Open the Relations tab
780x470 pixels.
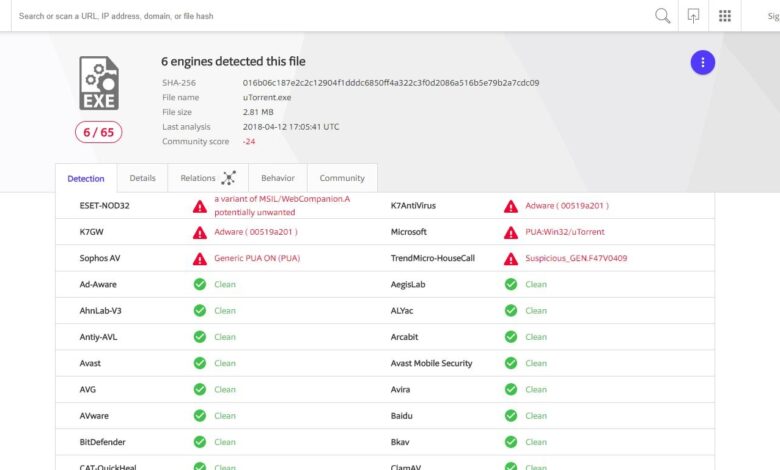198,178
